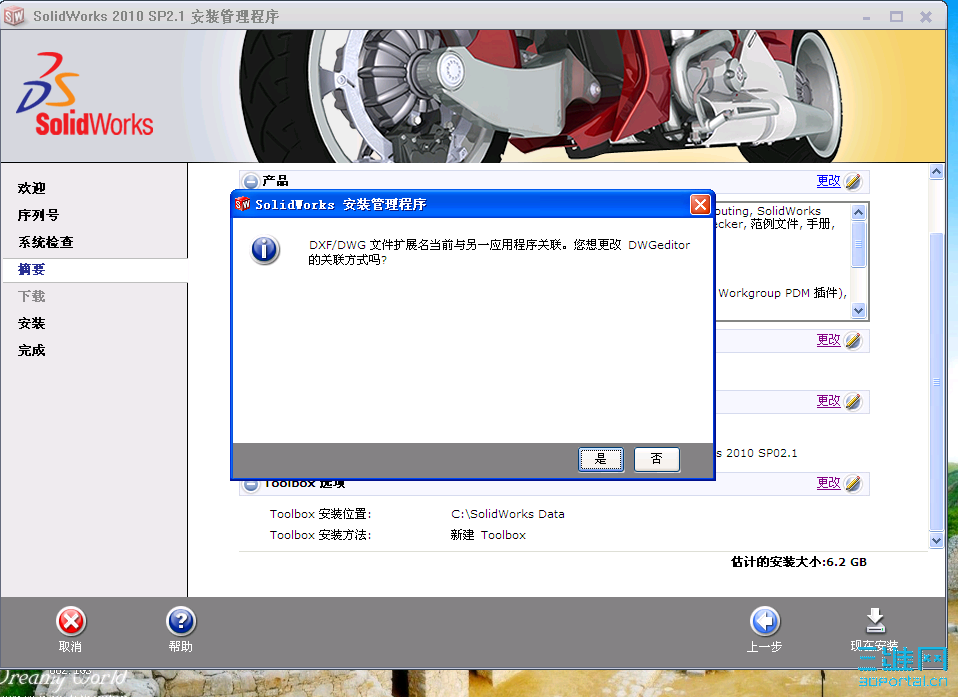Click '估计的安装大小:6.2 GB' text

799,561
